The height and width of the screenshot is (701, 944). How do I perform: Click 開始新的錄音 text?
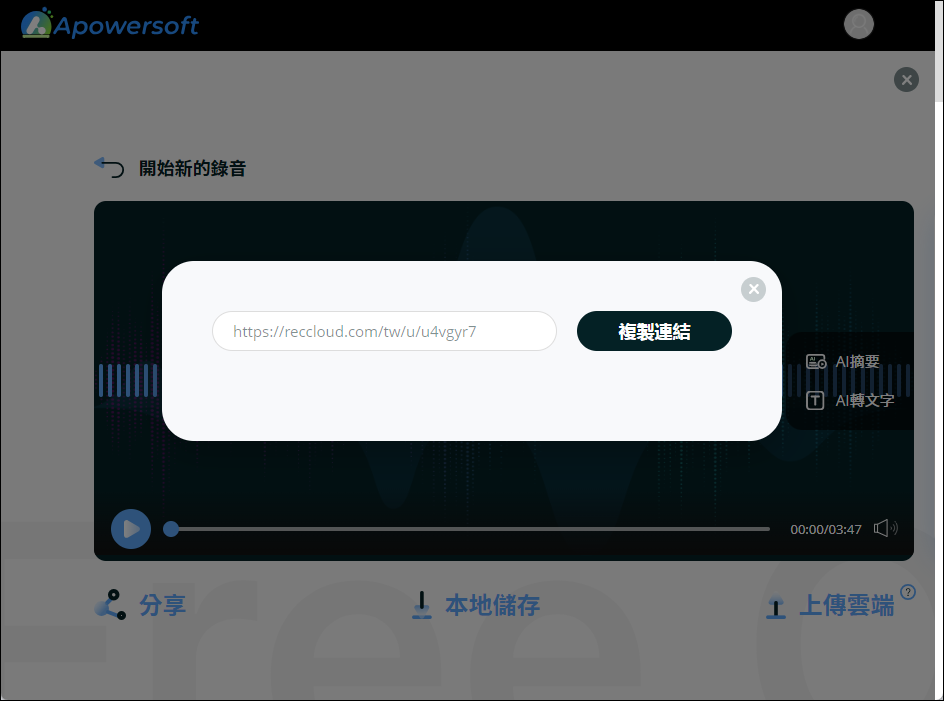[193, 168]
